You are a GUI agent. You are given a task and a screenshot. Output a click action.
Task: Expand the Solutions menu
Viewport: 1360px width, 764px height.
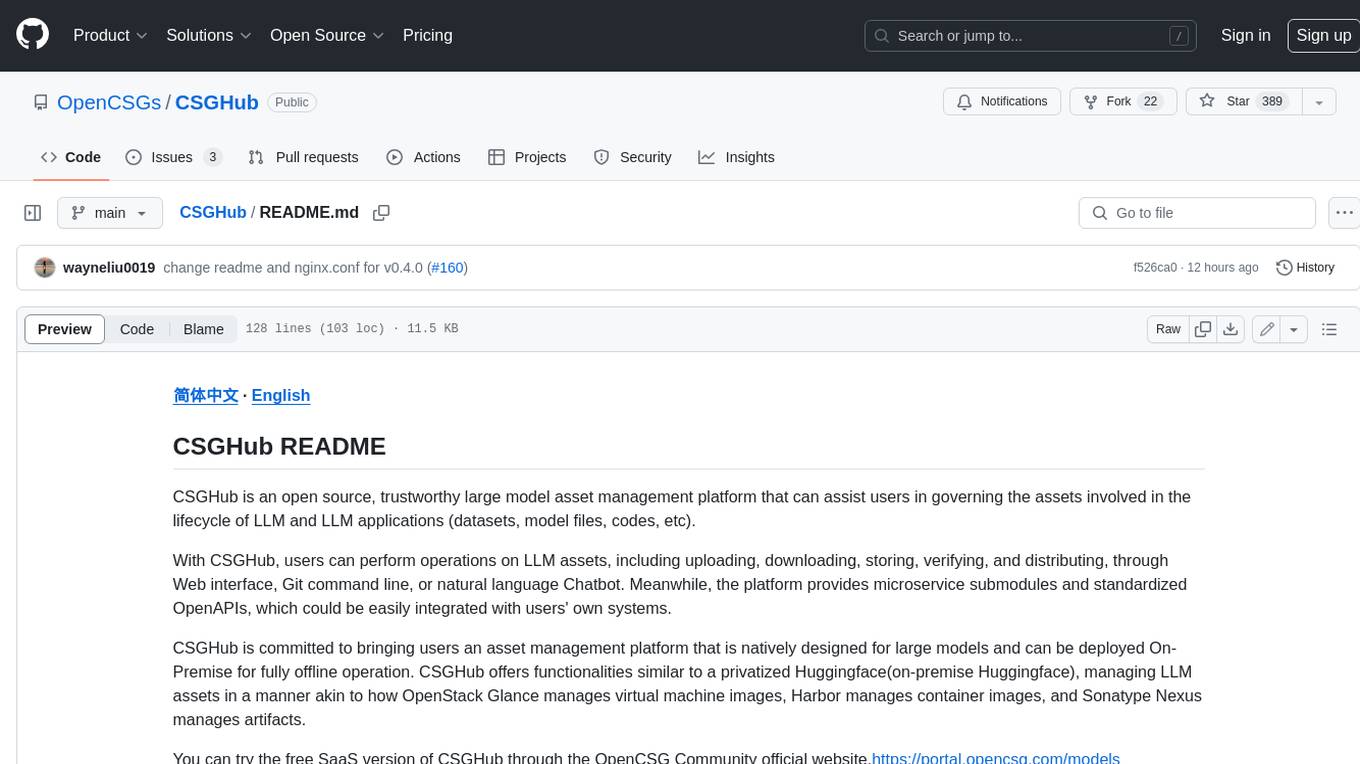(x=208, y=35)
